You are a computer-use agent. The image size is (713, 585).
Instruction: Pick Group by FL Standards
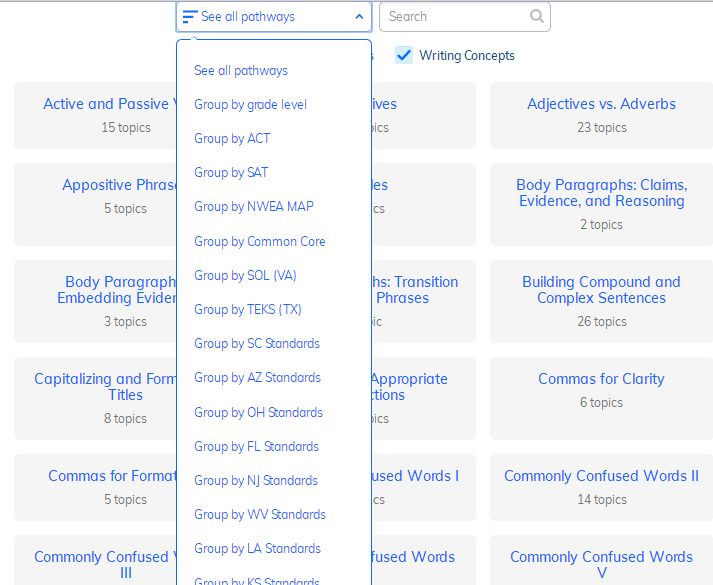[x=256, y=447]
